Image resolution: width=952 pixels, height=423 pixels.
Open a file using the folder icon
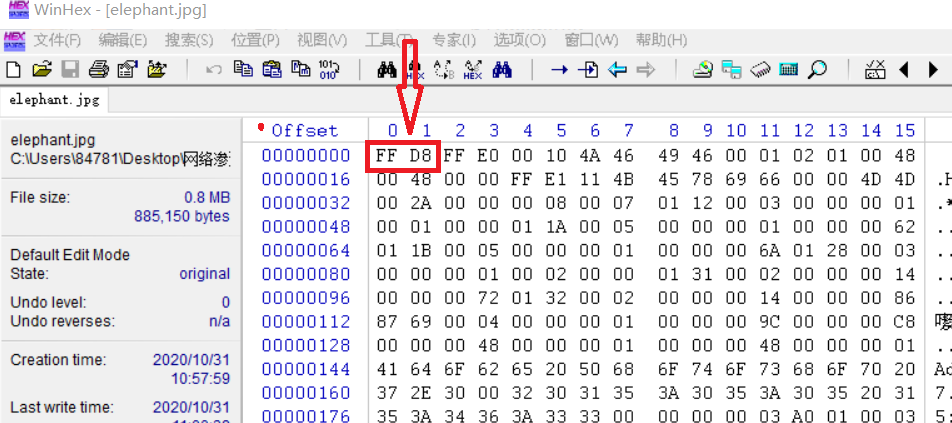[41, 69]
